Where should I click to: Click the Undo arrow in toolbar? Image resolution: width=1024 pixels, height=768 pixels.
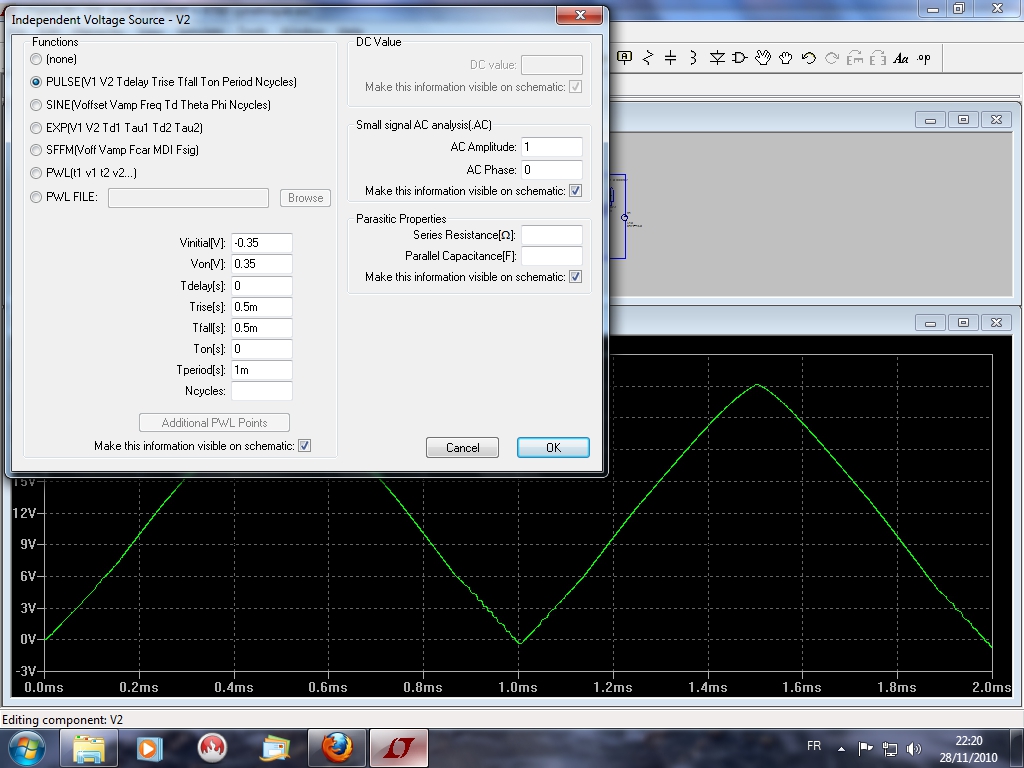[x=808, y=58]
